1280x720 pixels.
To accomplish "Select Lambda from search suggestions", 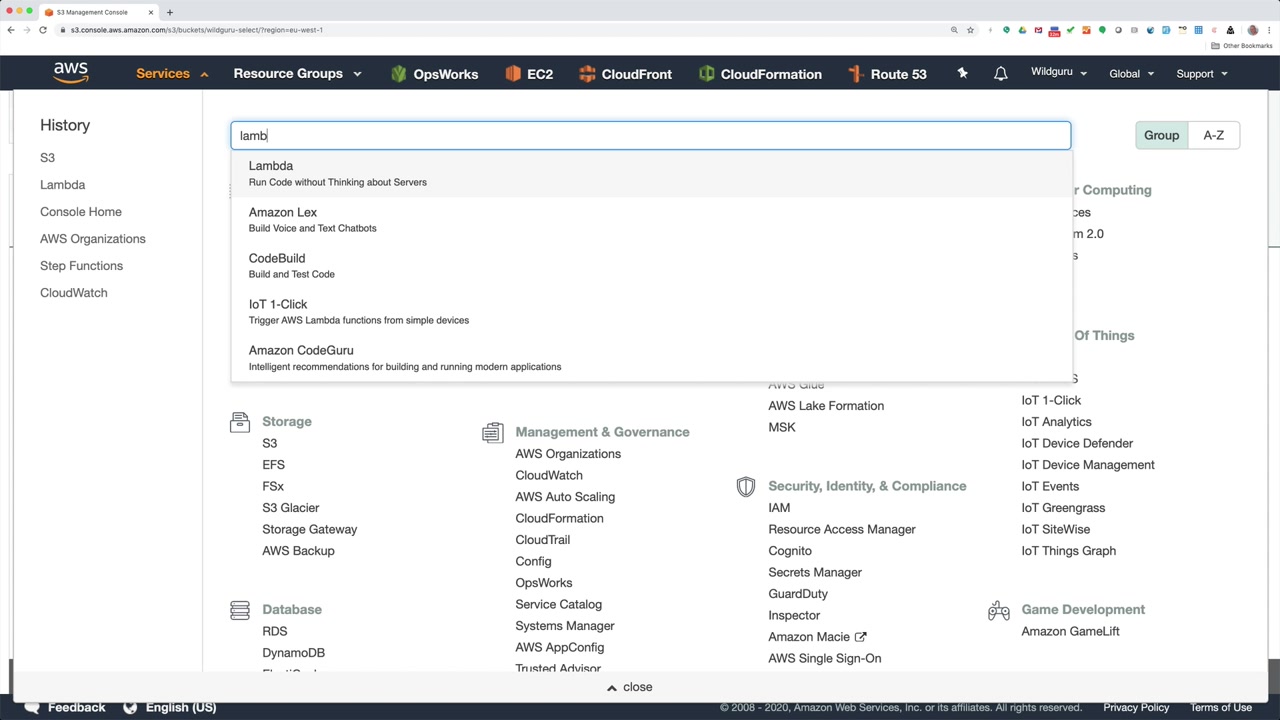I will [271, 166].
